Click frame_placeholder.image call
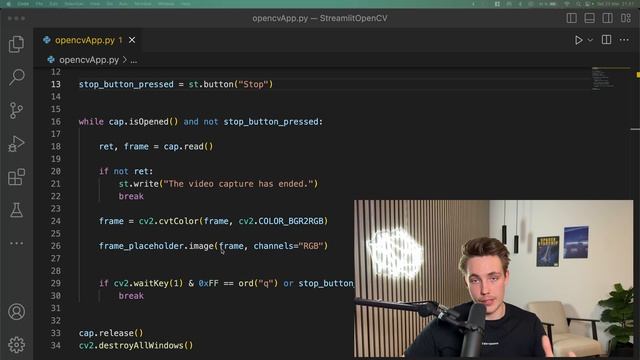Image resolution: width=640 pixels, height=360 pixels. pos(156,246)
